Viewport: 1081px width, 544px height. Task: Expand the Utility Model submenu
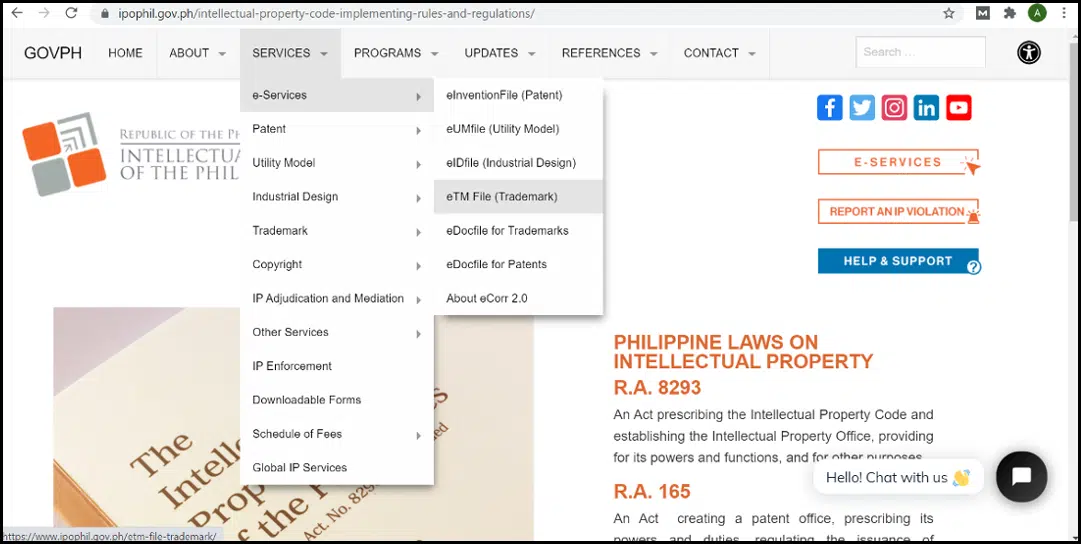[336, 163]
